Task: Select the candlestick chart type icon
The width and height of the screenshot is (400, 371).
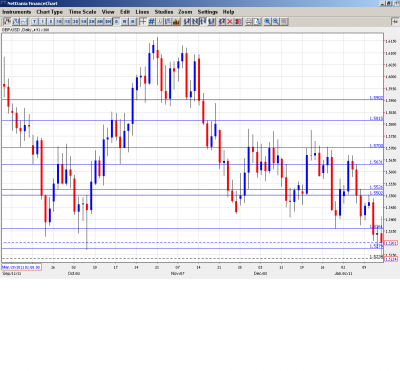Action: coord(7,22)
